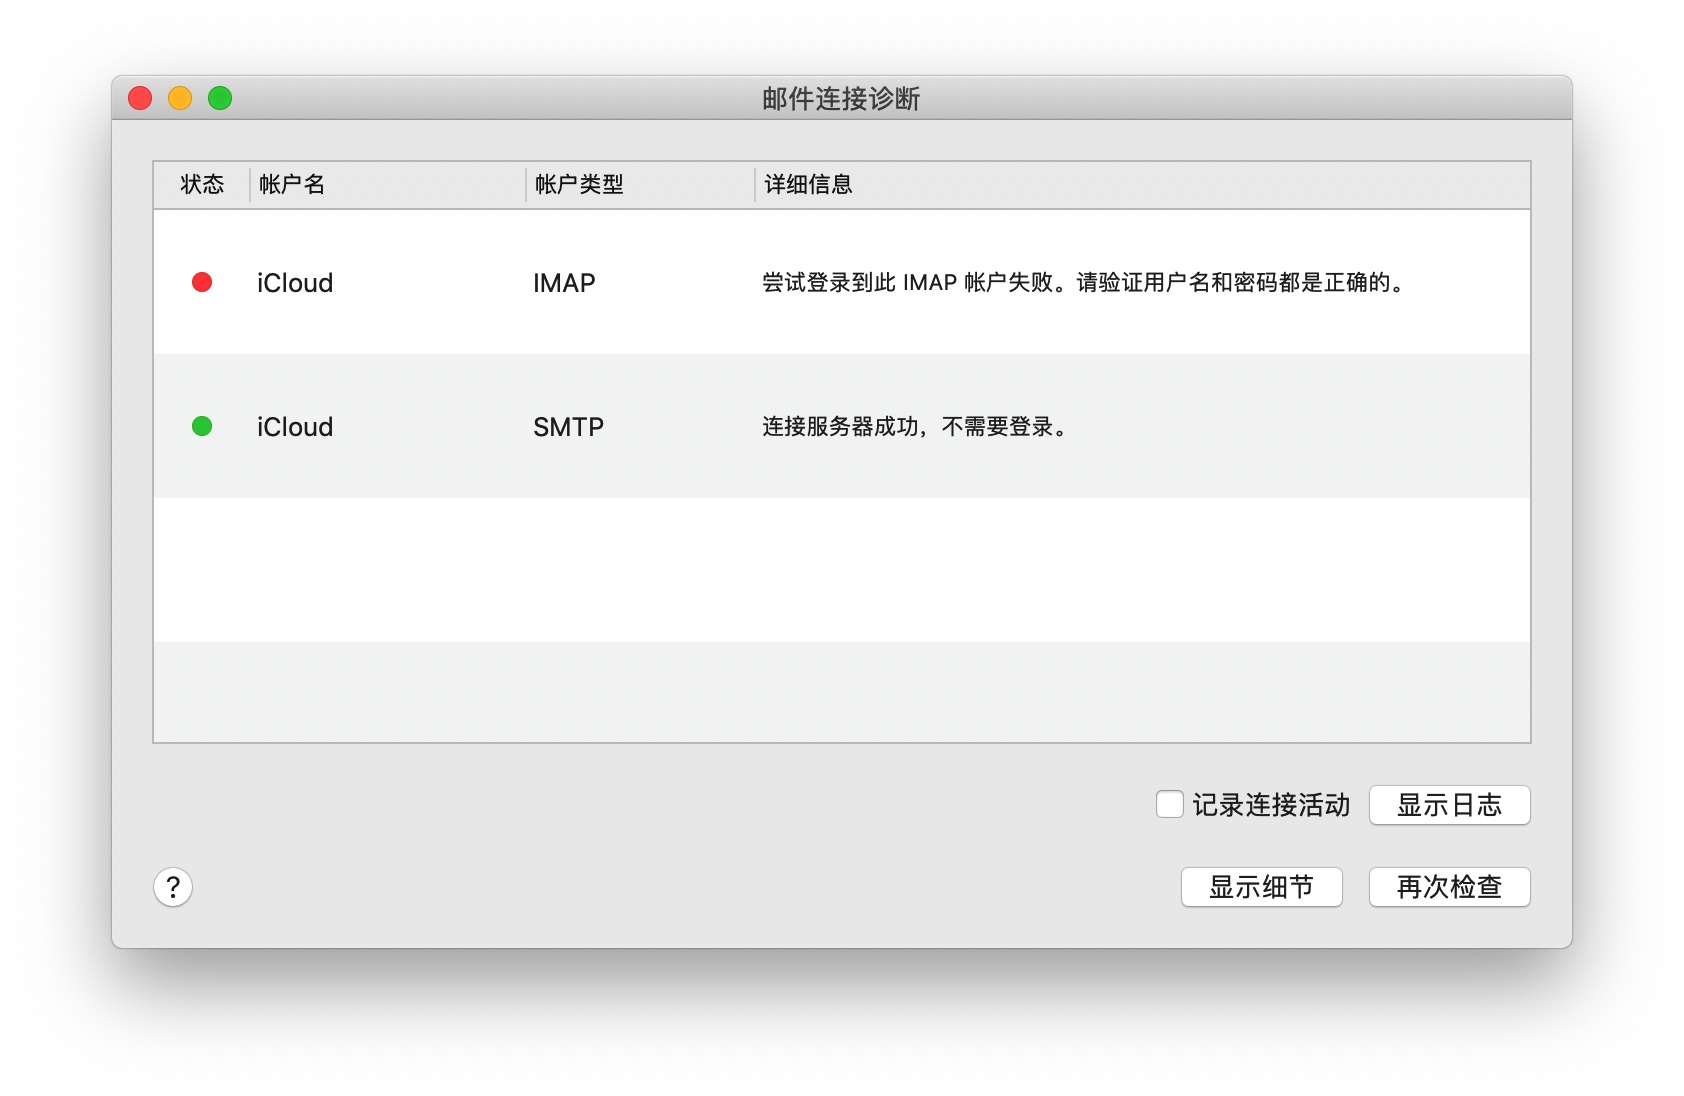Click the green status dot for iCloud SMTP
1684x1096 pixels.
pyautogui.click(x=202, y=426)
